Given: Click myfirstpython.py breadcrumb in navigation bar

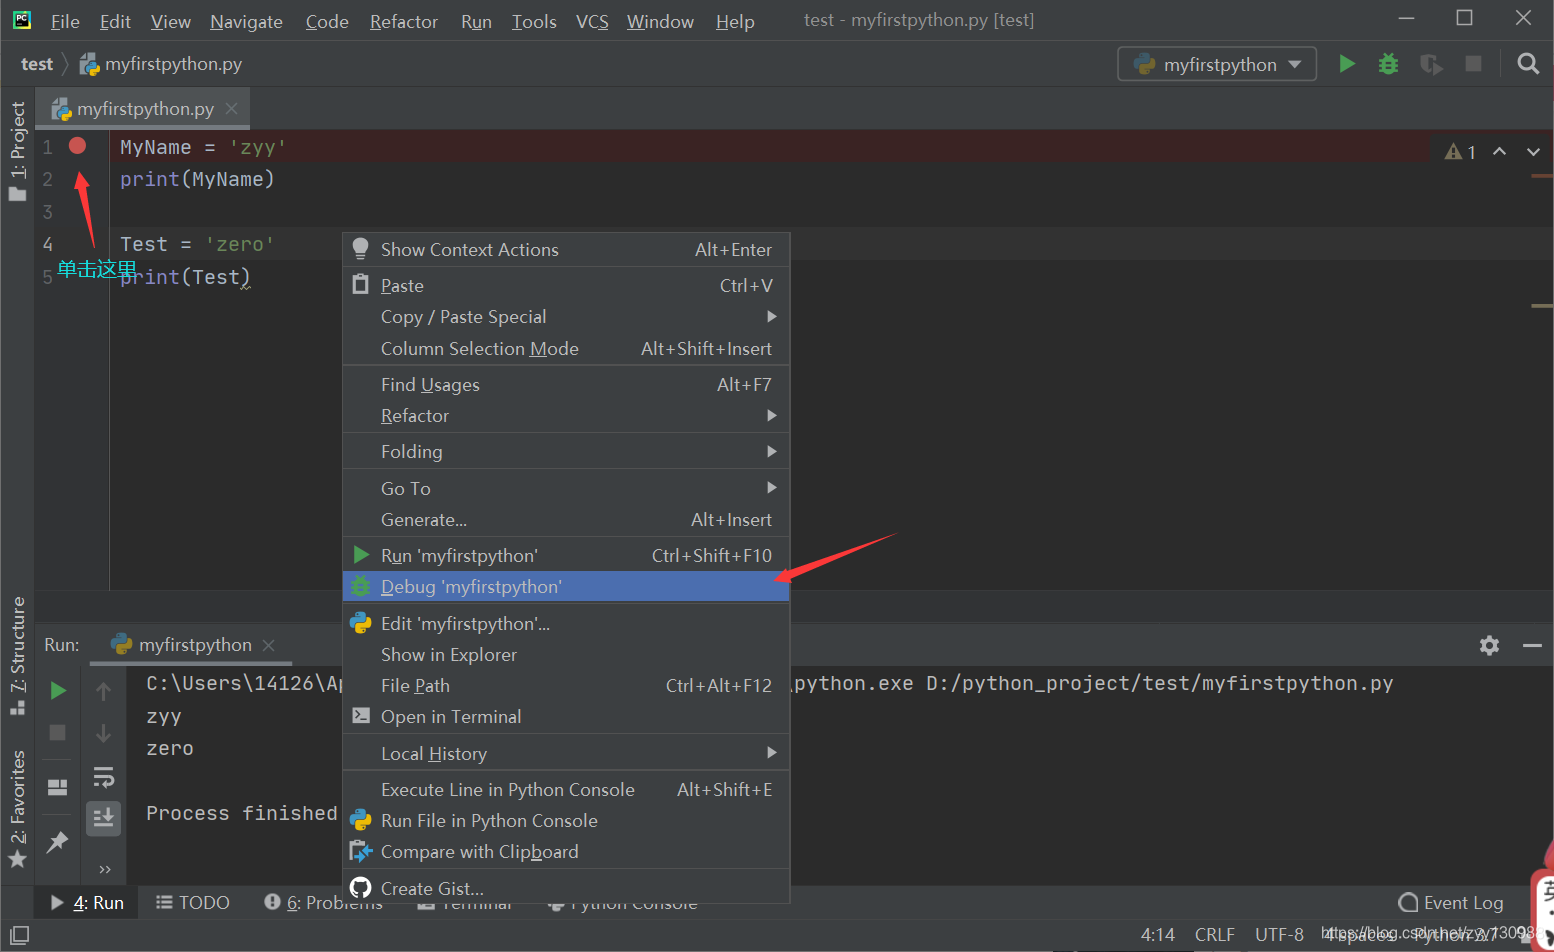Looking at the screenshot, I should (x=162, y=64).
